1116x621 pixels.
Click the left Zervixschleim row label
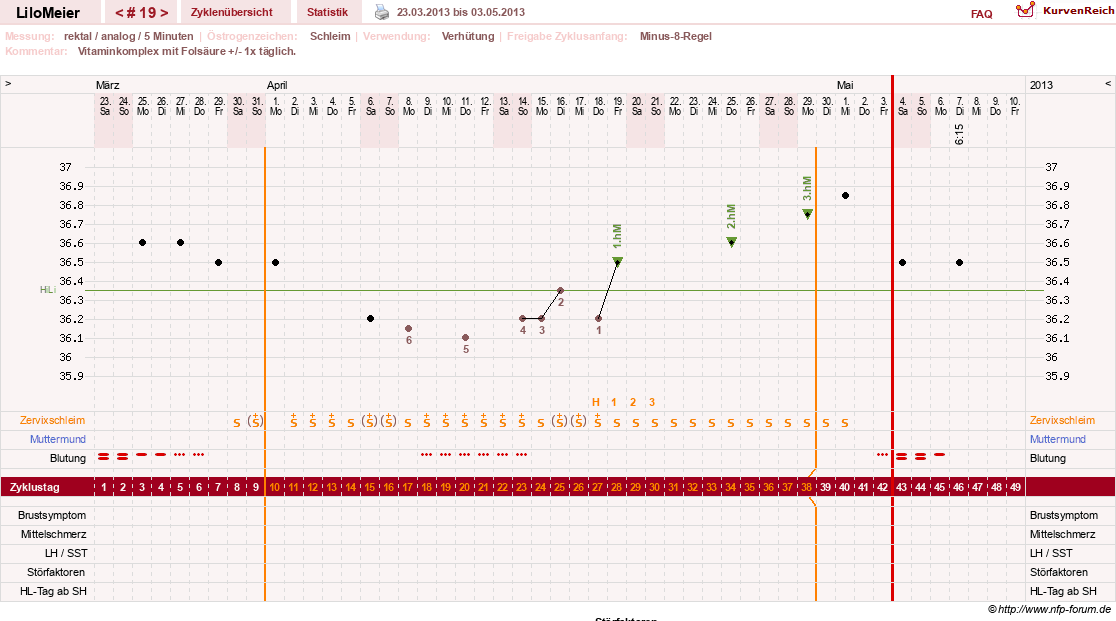(x=52, y=420)
